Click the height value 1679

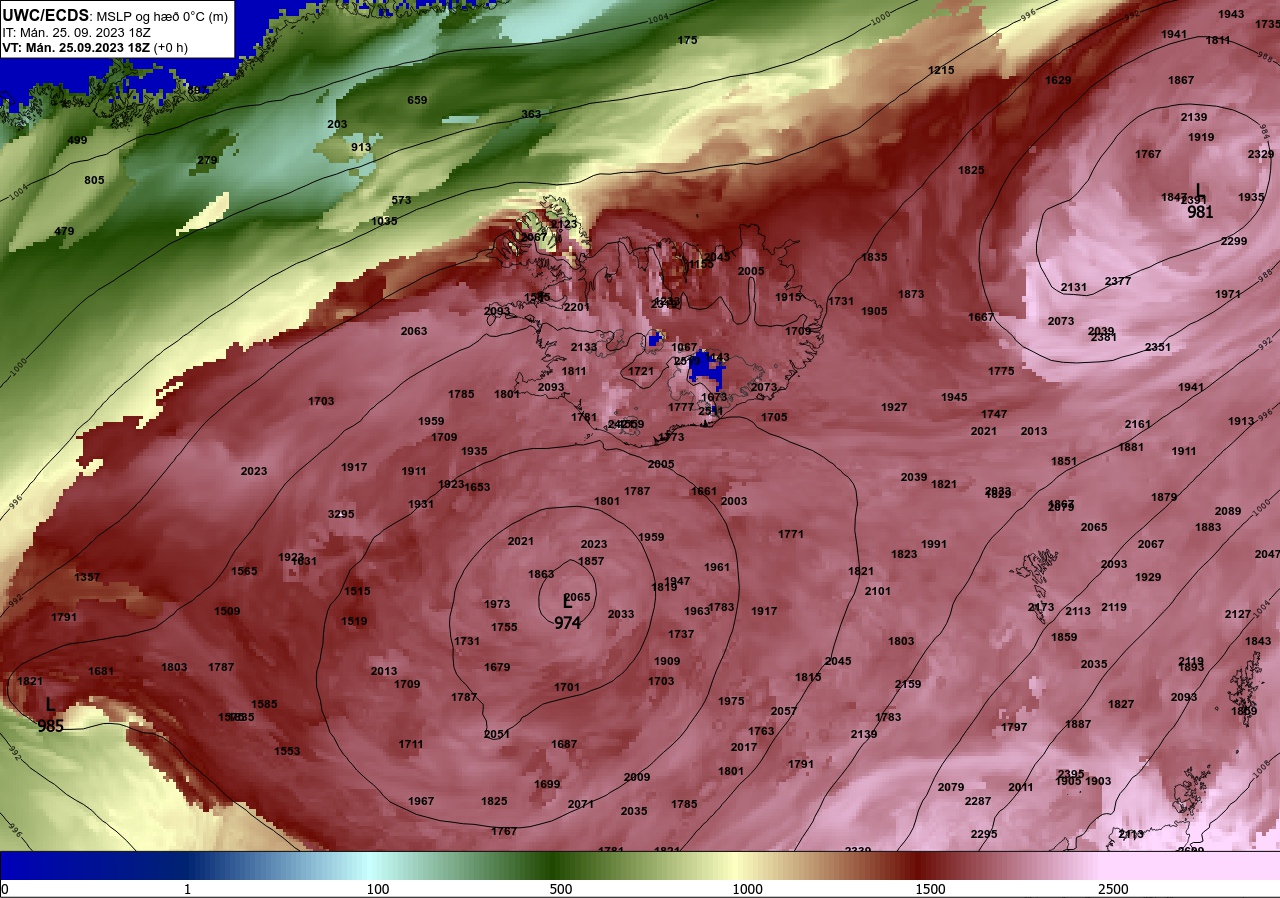497,667
